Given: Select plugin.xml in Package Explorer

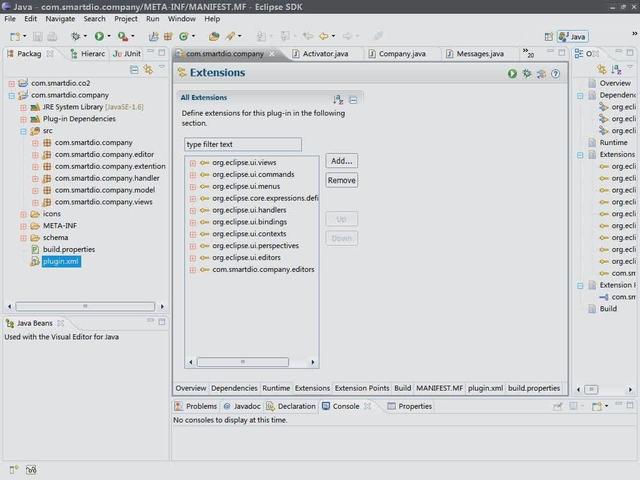Looking at the screenshot, I should click(61, 262).
